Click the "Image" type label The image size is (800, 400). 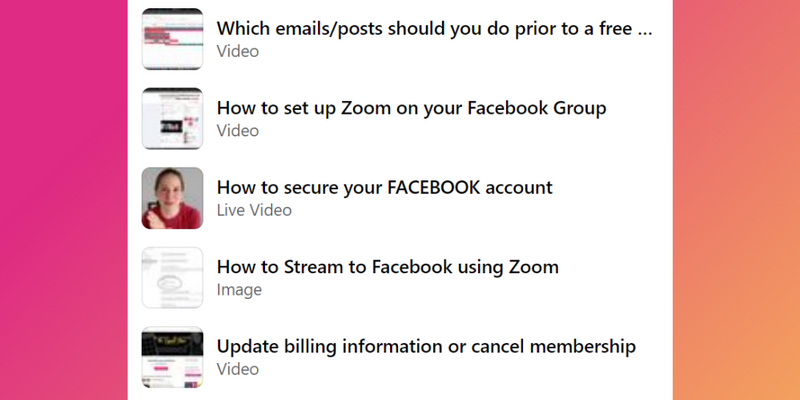(x=239, y=290)
